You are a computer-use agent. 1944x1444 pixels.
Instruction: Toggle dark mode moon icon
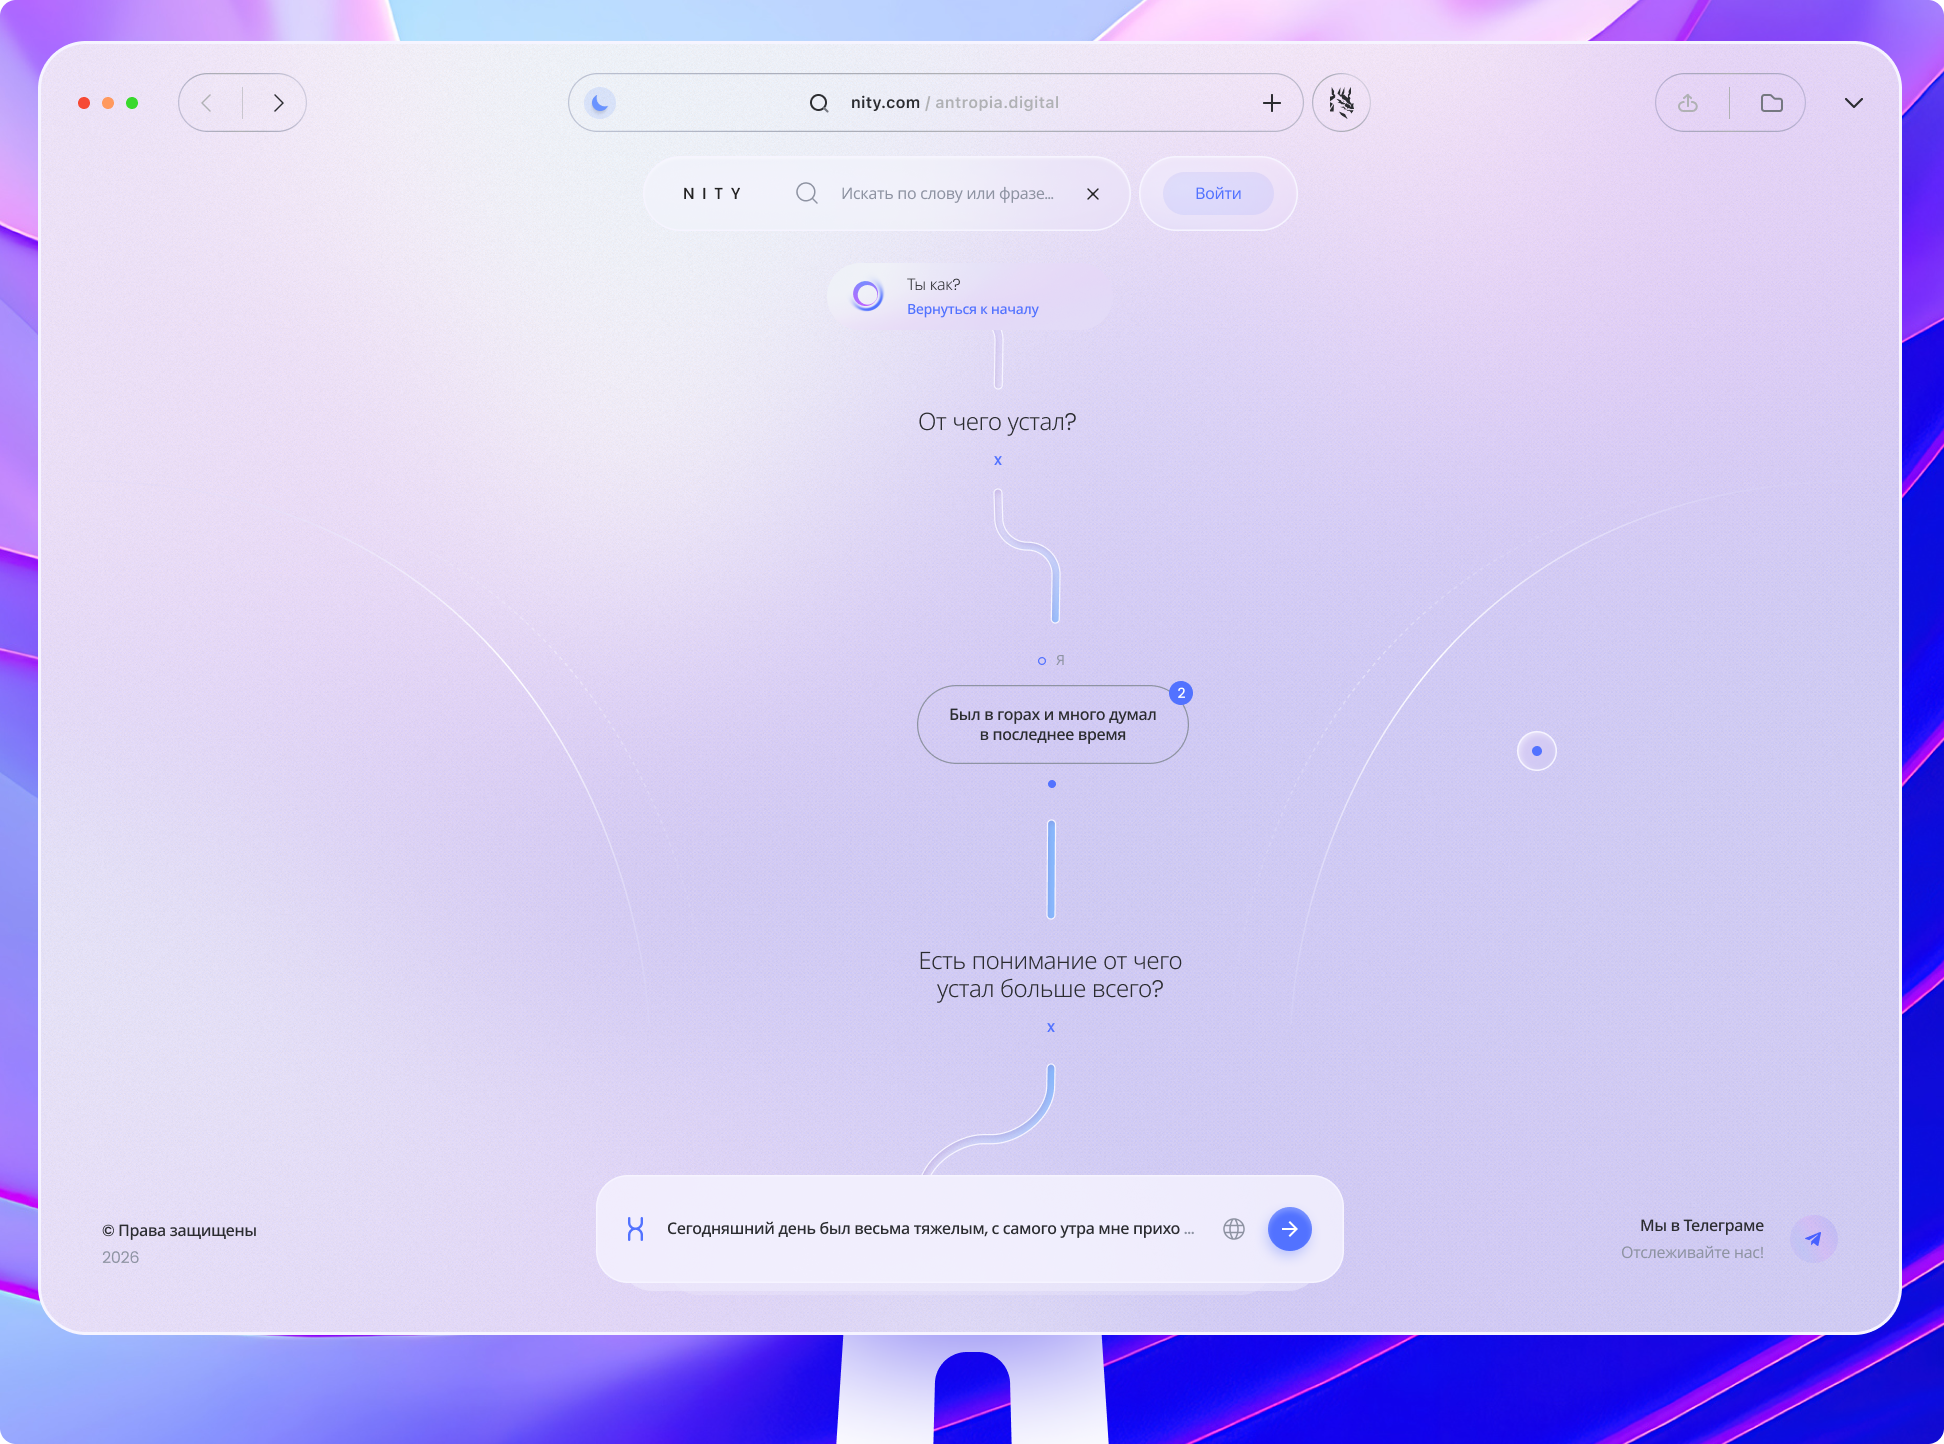[x=600, y=103]
